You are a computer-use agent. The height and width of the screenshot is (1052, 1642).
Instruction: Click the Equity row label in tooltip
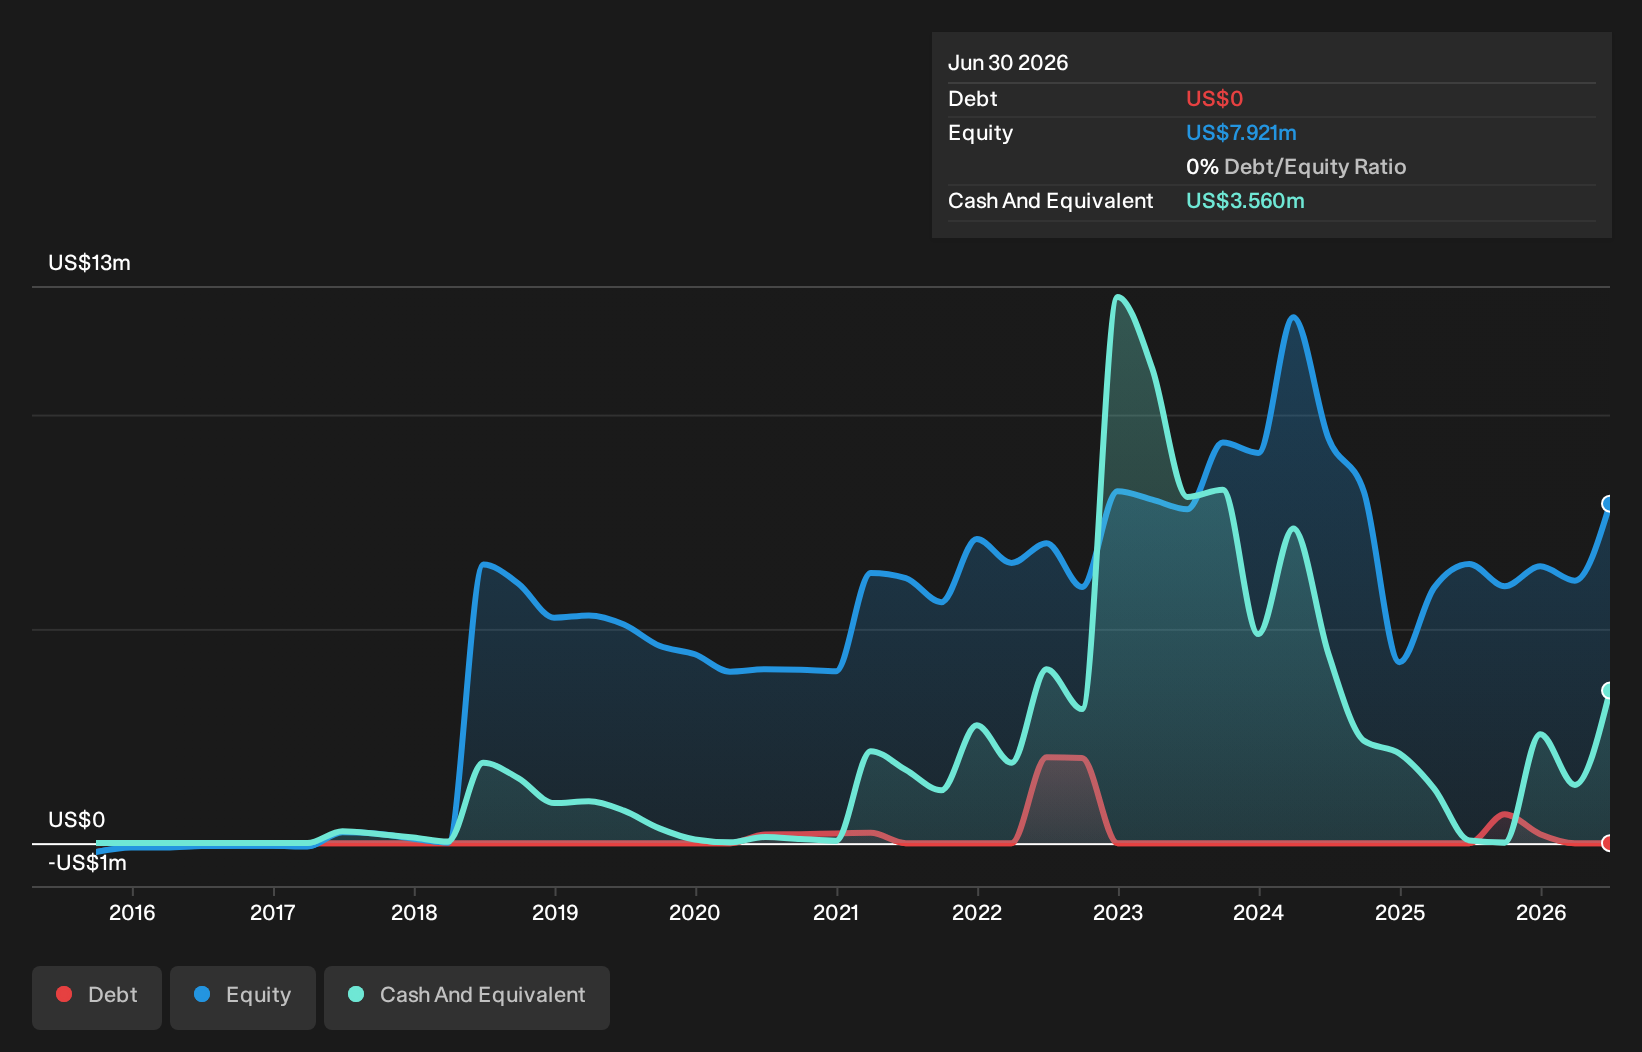pyautogui.click(x=980, y=133)
